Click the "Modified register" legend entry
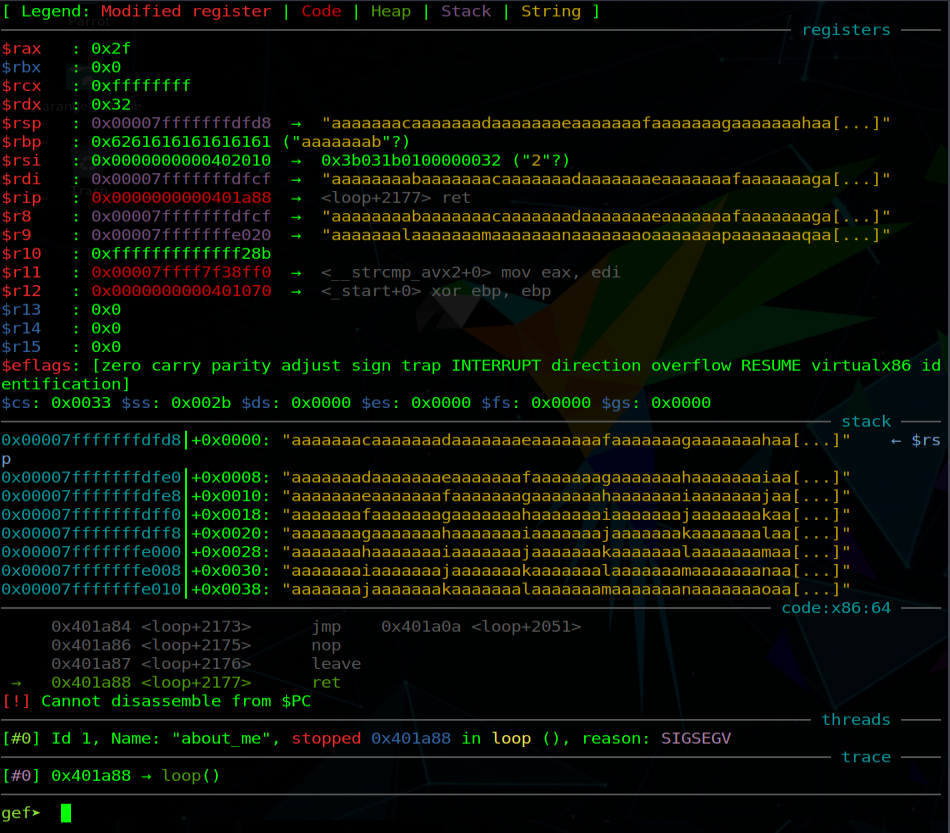Viewport: 950px width, 833px height. (x=186, y=12)
